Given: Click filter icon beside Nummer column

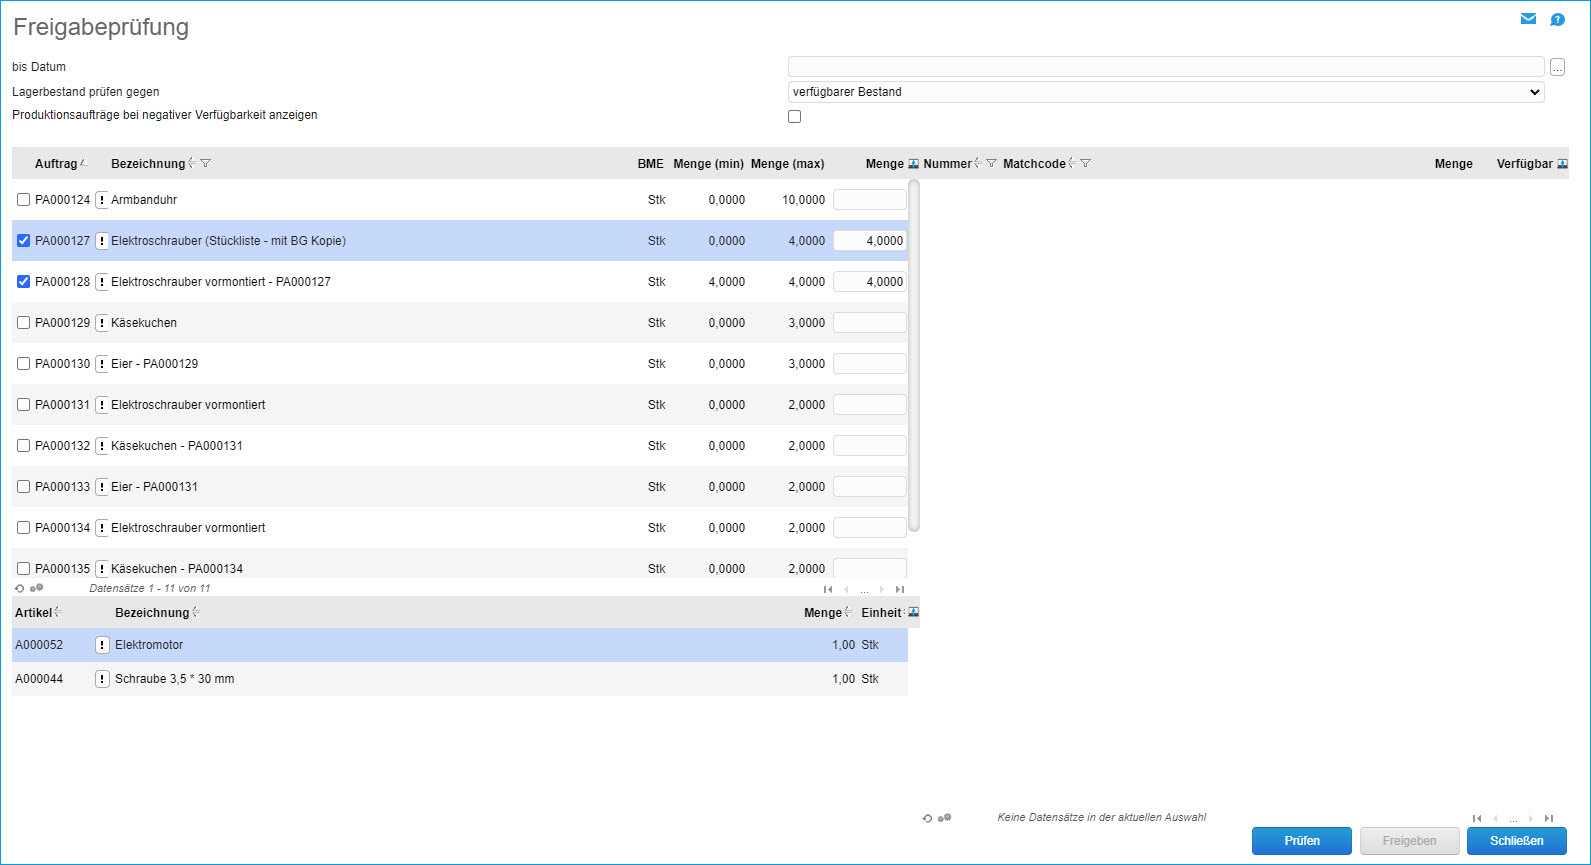Looking at the screenshot, I should 991,164.
